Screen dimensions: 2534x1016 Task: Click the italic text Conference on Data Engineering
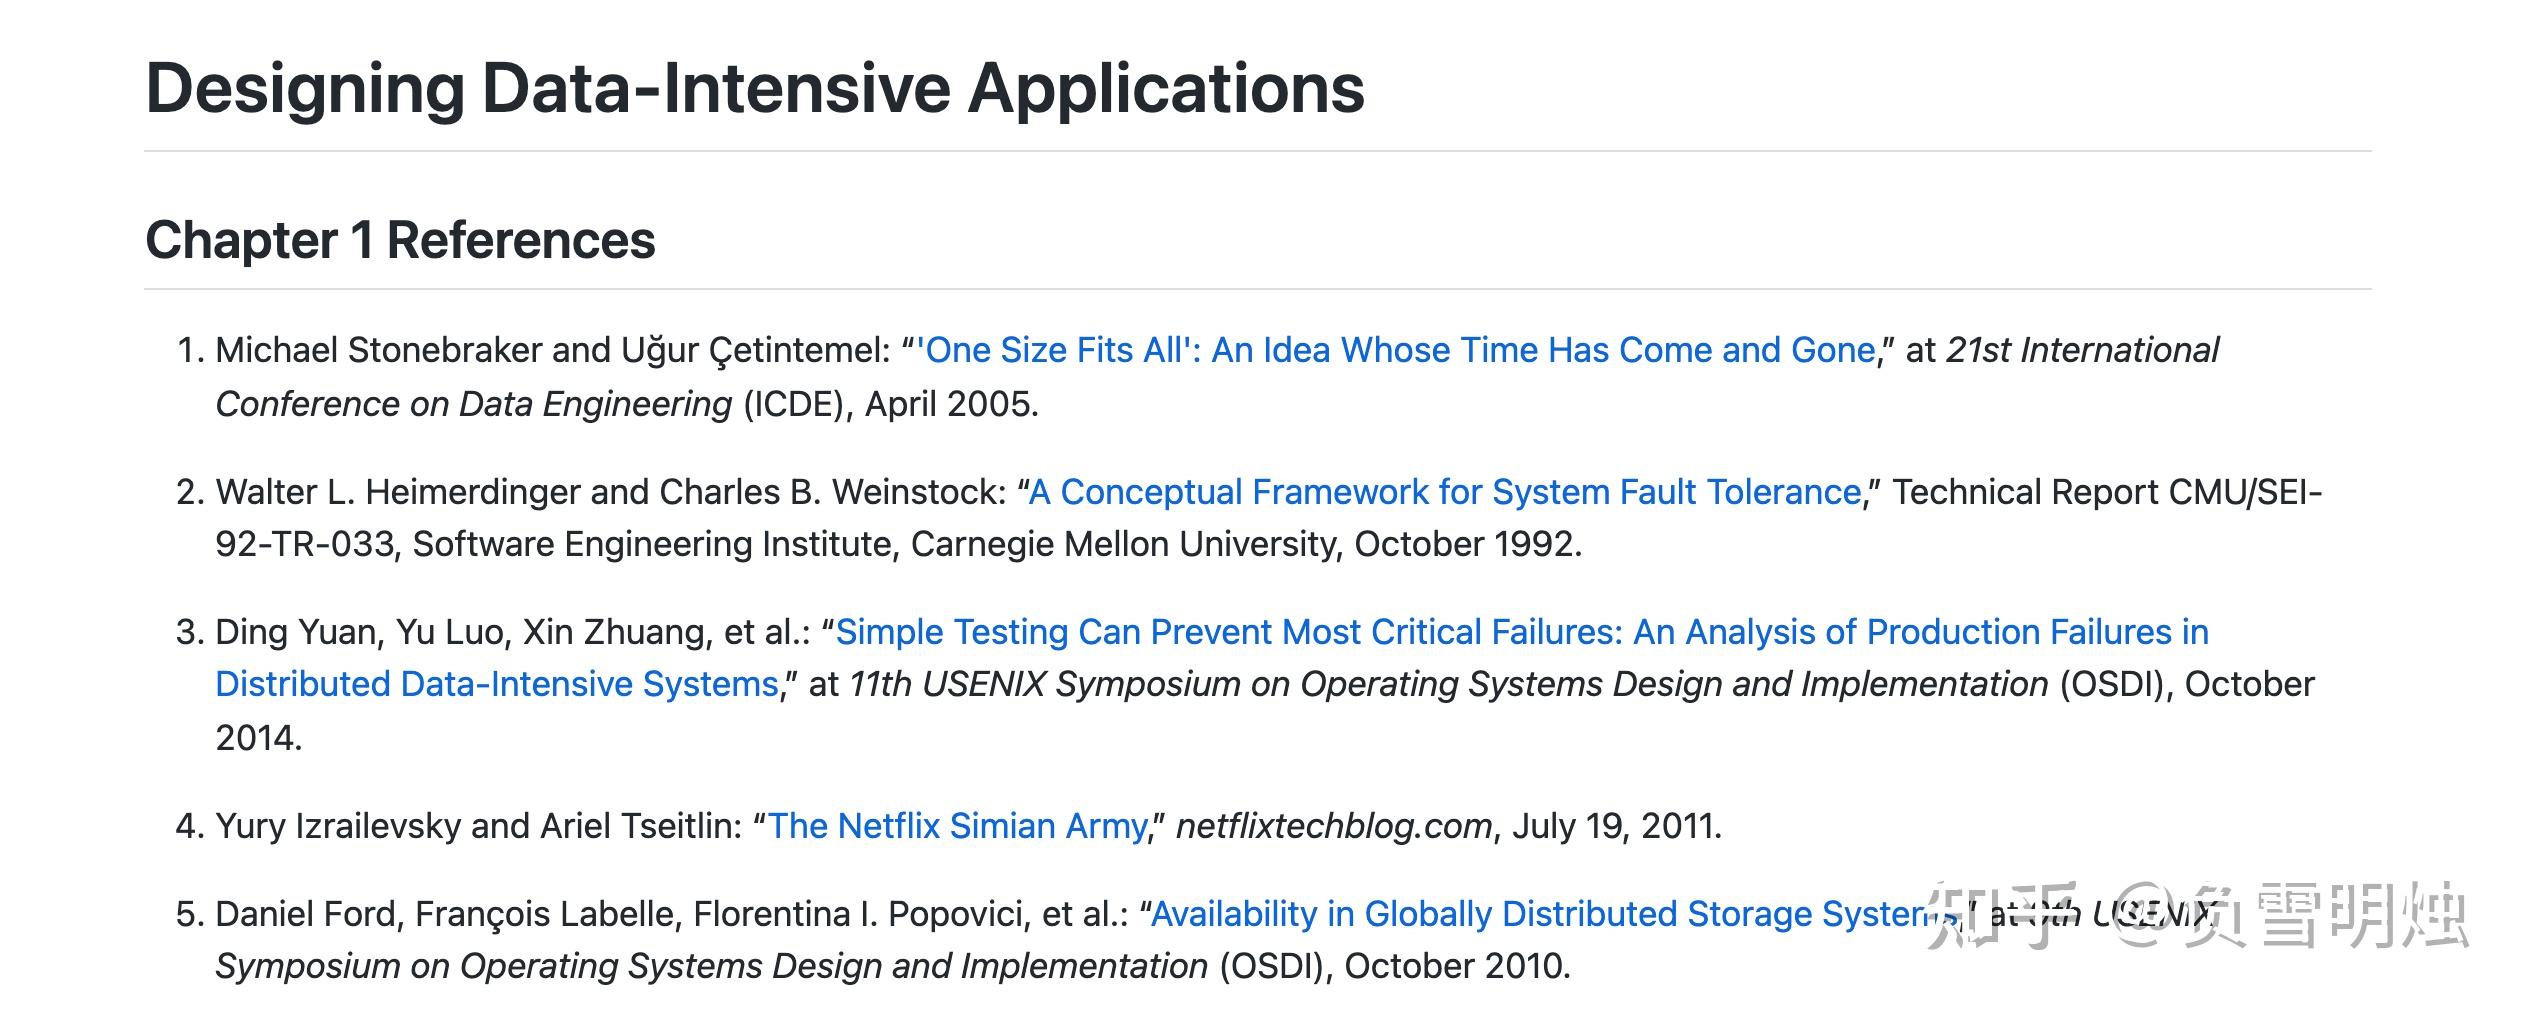[474, 405]
